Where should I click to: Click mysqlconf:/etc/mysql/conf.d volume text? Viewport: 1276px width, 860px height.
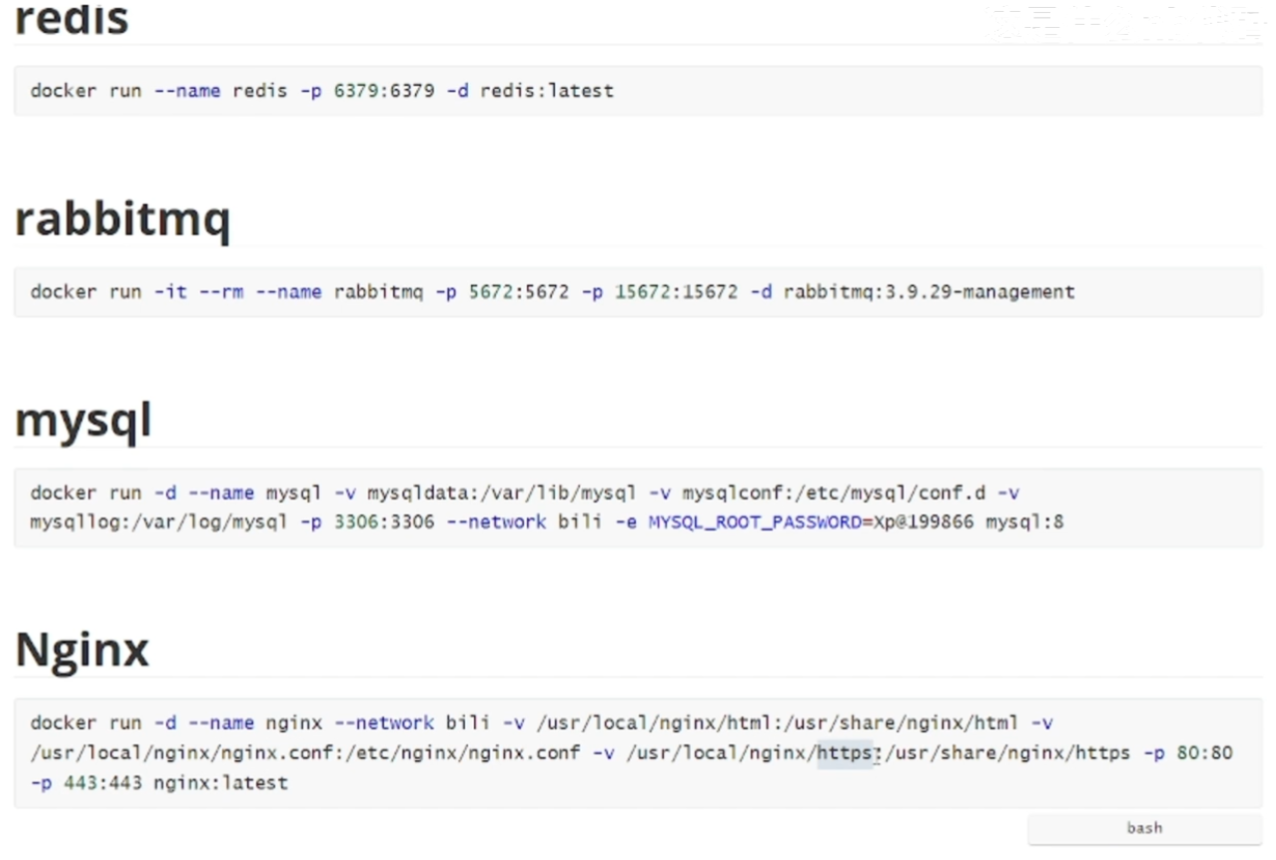[x=834, y=493]
